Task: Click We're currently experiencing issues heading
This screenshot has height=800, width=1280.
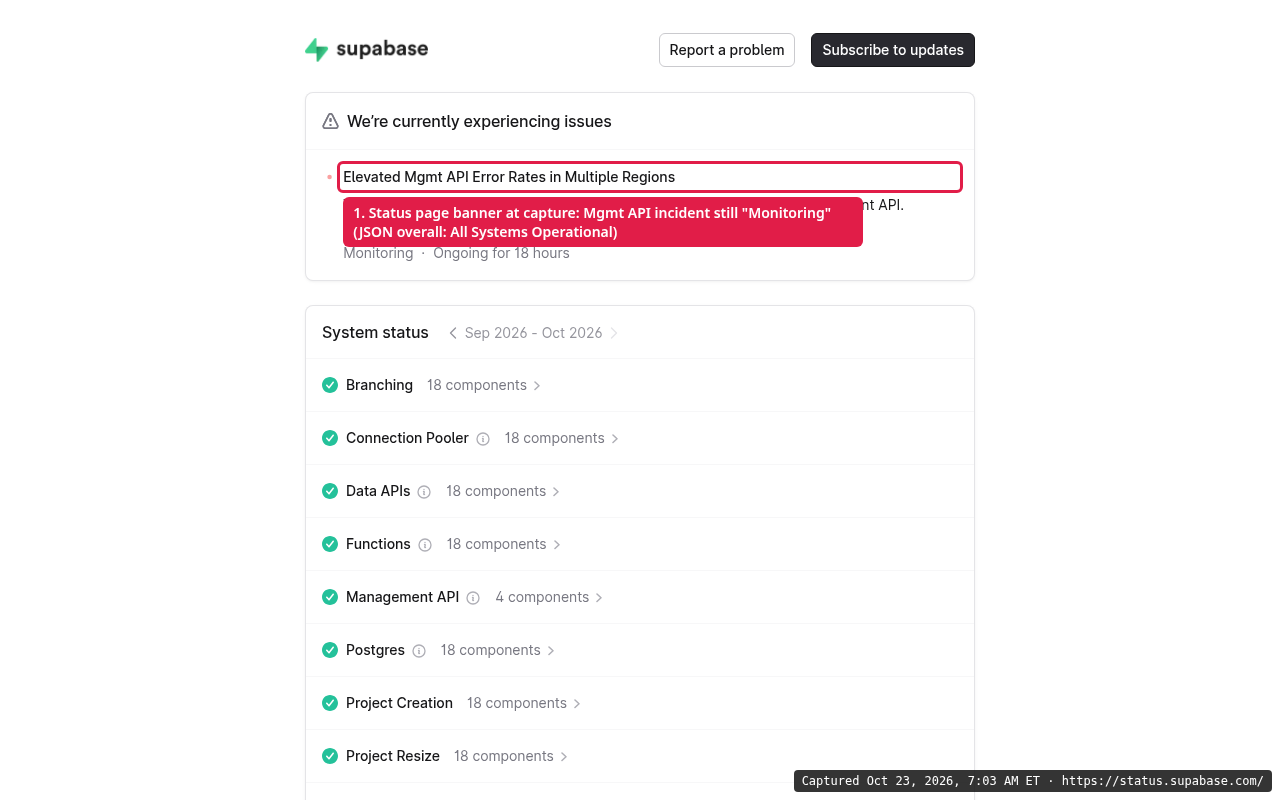Action: tap(479, 121)
